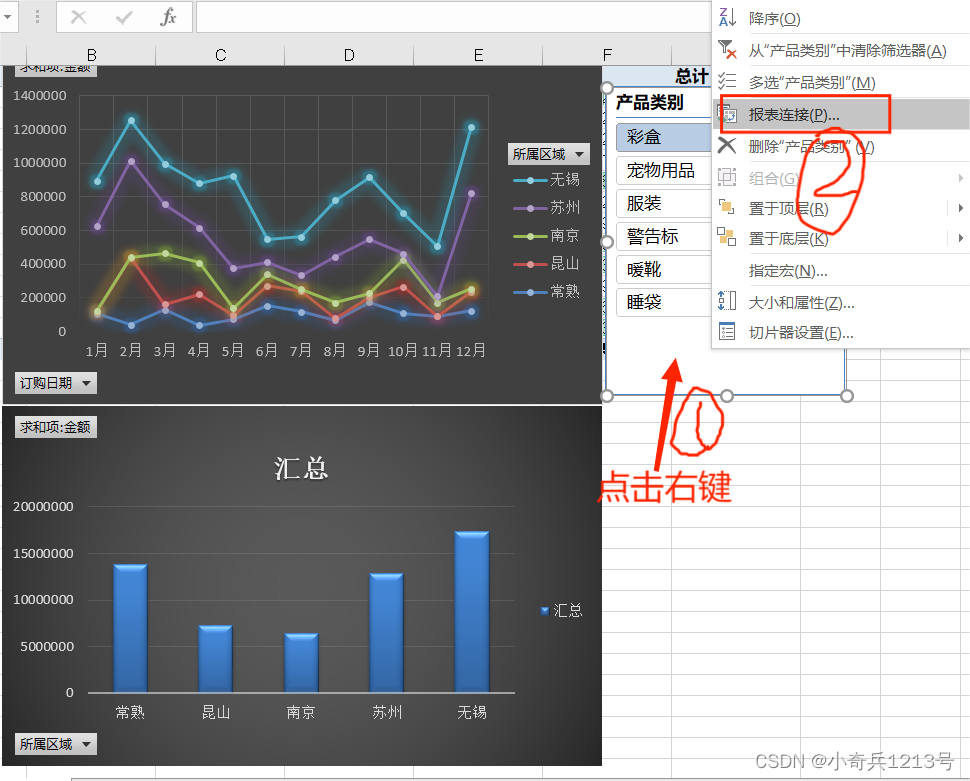Click 汇总 legend entry in bar chart

pos(561,611)
